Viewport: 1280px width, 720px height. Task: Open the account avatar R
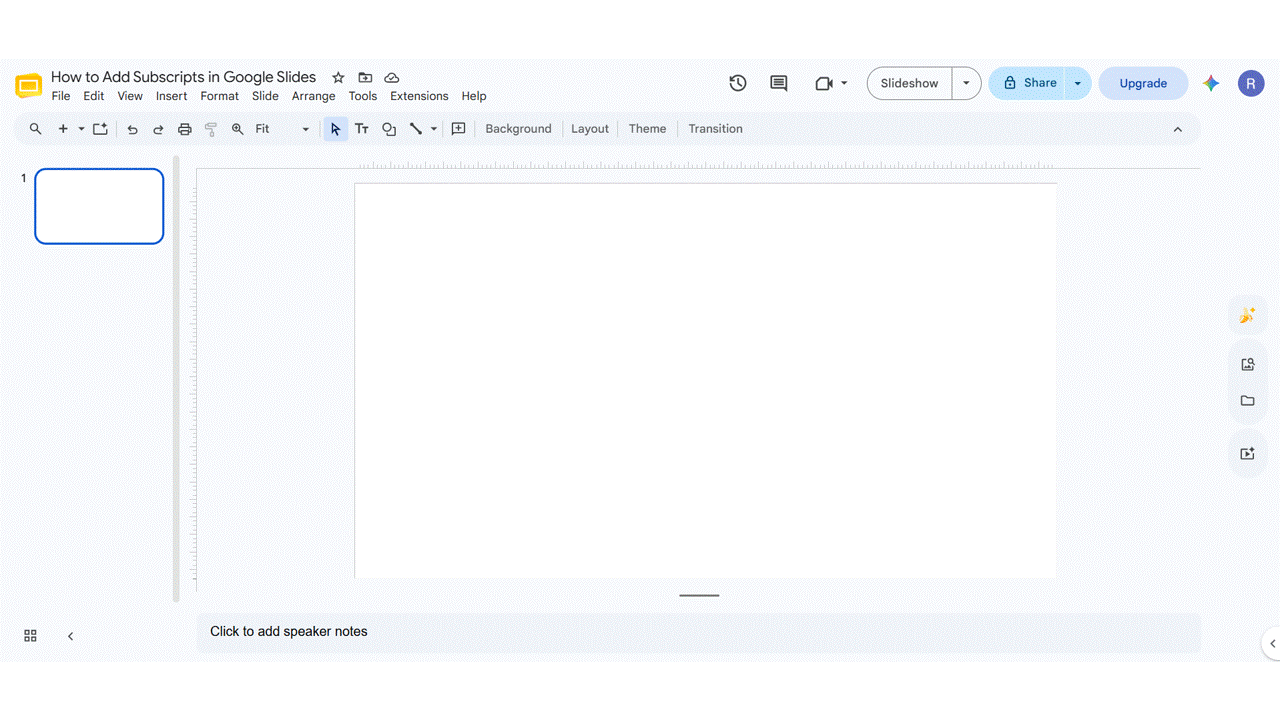click(1251, 83)
